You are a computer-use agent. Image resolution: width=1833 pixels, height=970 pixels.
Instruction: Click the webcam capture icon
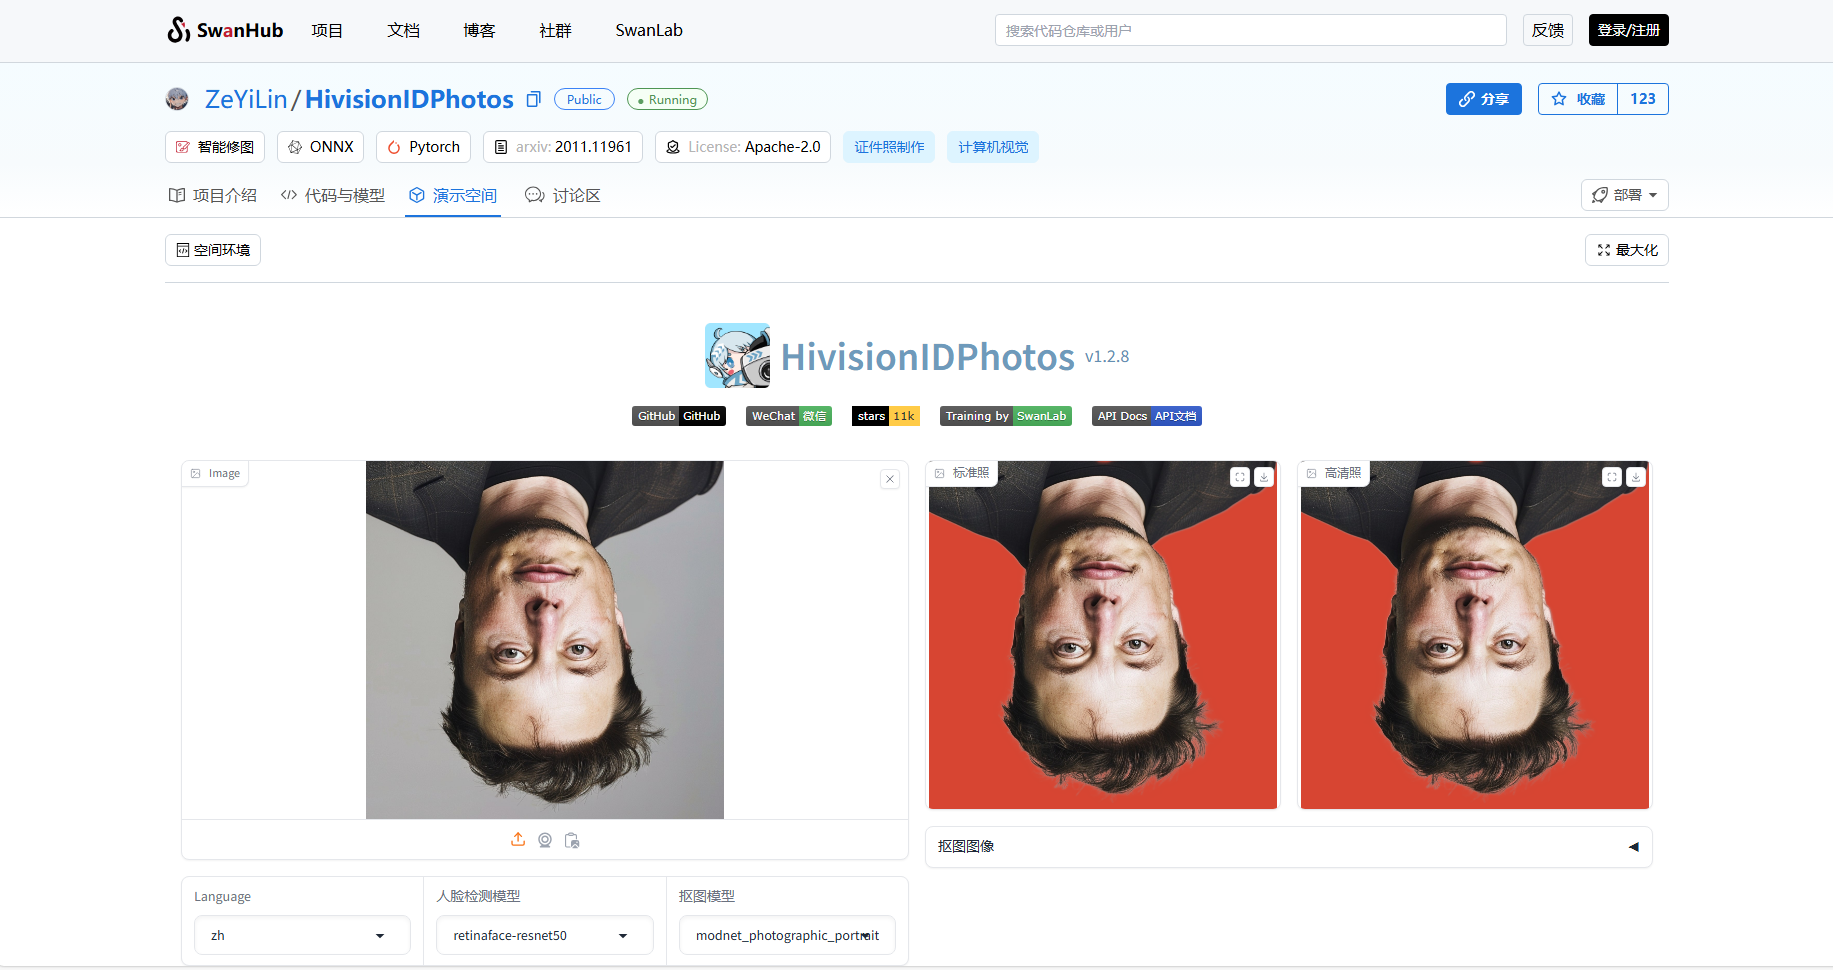[x=545, y=840]
